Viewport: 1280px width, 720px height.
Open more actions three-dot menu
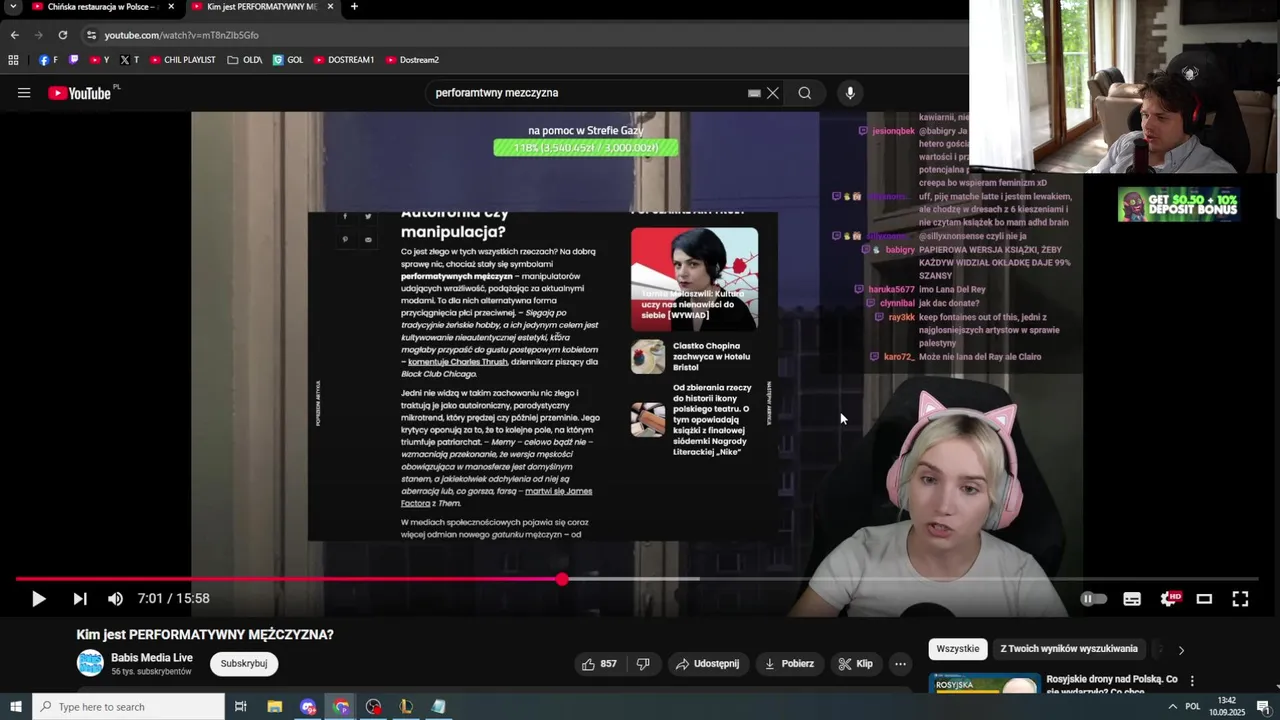900,664
